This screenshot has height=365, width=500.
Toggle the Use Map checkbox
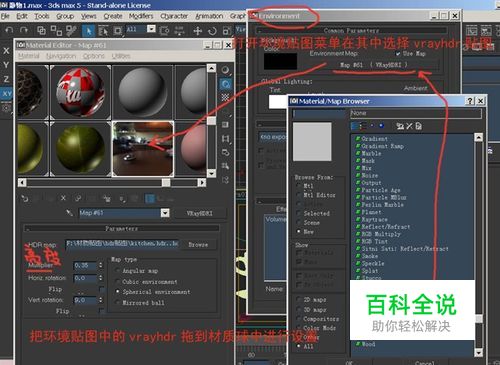tap(398, 53)
